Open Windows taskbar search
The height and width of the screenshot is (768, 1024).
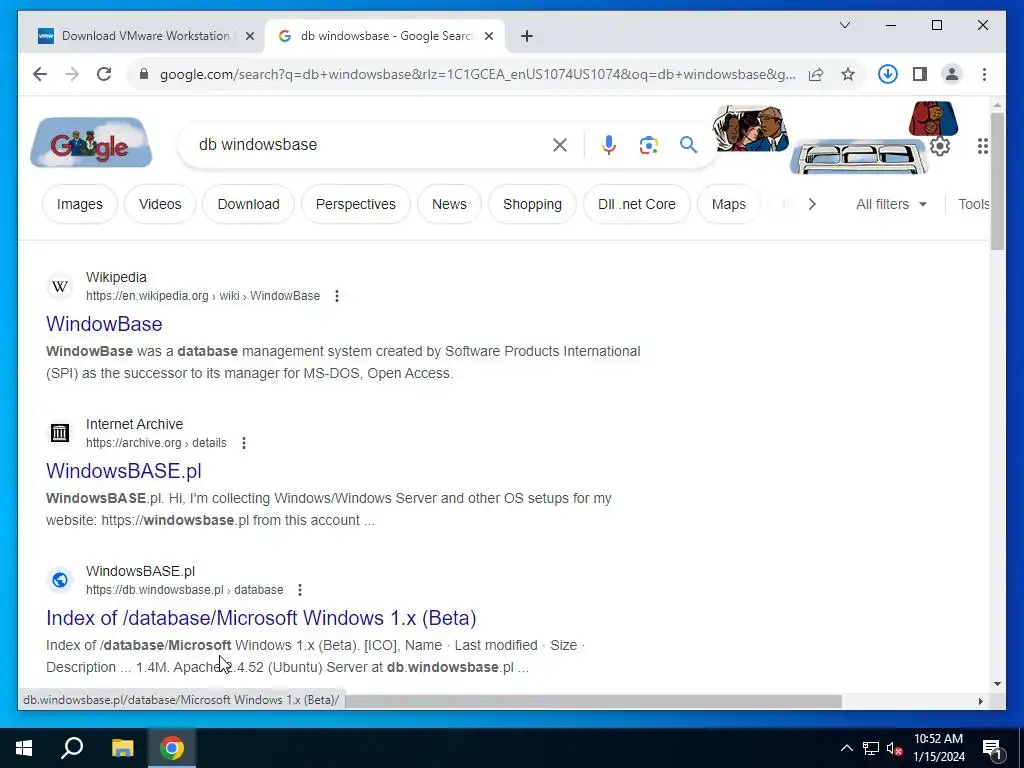72,748
